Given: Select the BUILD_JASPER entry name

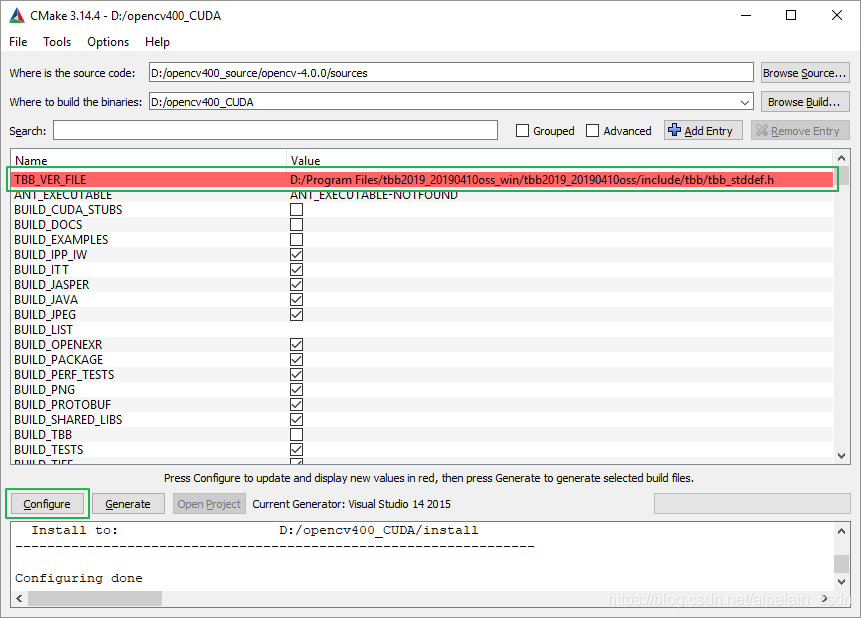Looking at the screenshot, I should (52, 285).
